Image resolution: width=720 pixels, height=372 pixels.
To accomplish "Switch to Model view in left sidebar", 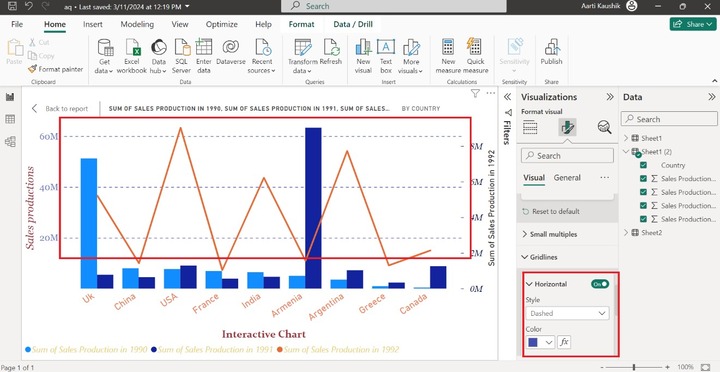I will [x=10, y=141].
